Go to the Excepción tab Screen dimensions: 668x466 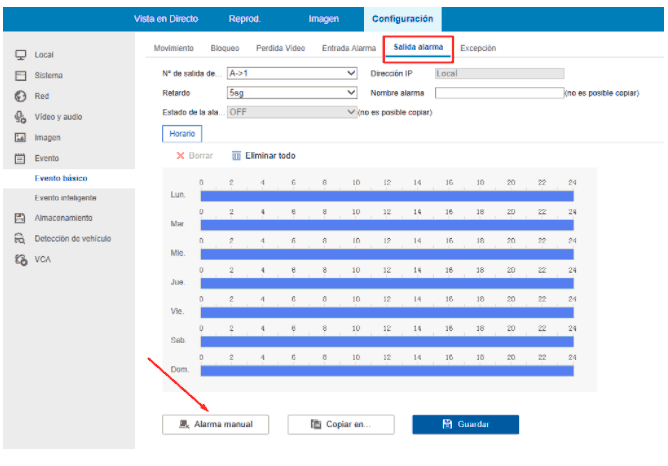(477, 48)
